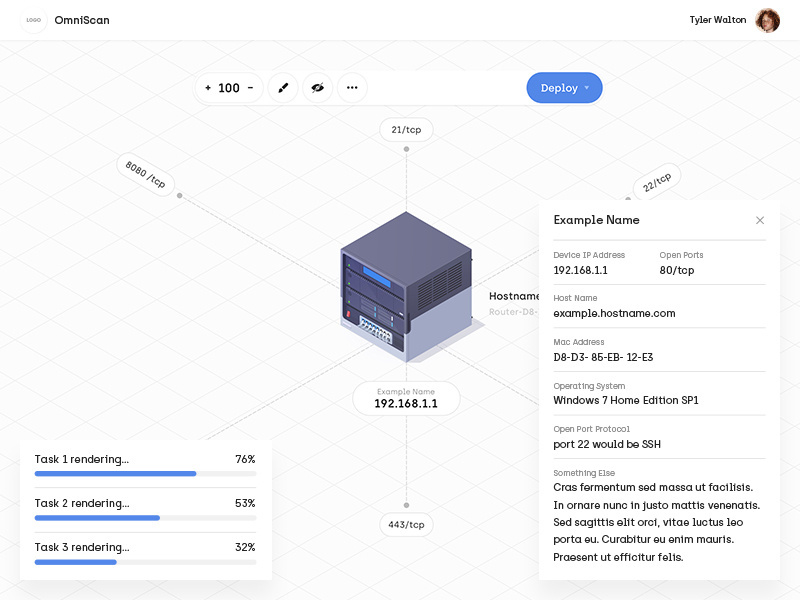Image resolution: width=800 pixels, height=600 pixels.
Task: Click the minus zoom-out button
Action: pyautogui.click(x=250, y=88)
